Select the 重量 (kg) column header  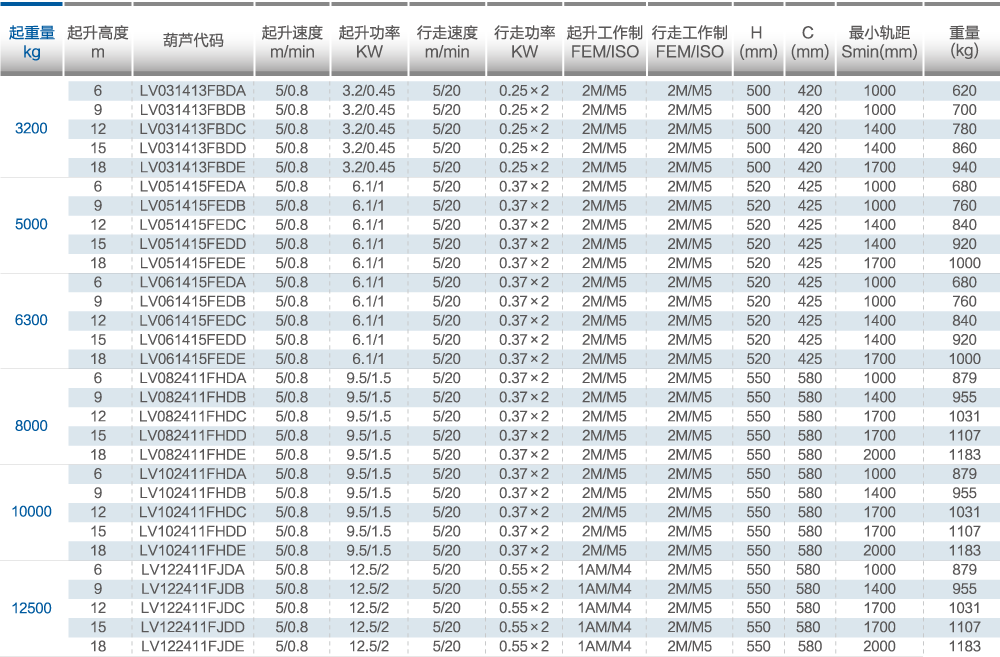pos(964,42)
